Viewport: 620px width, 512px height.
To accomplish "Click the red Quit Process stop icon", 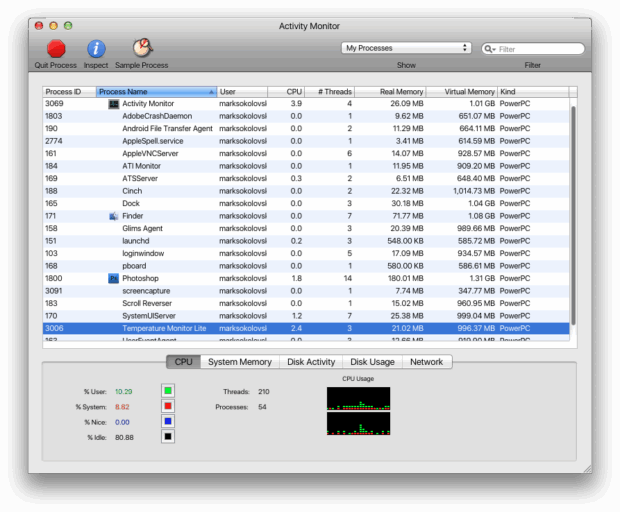I will pyautogui.click(x=56, y=48).
